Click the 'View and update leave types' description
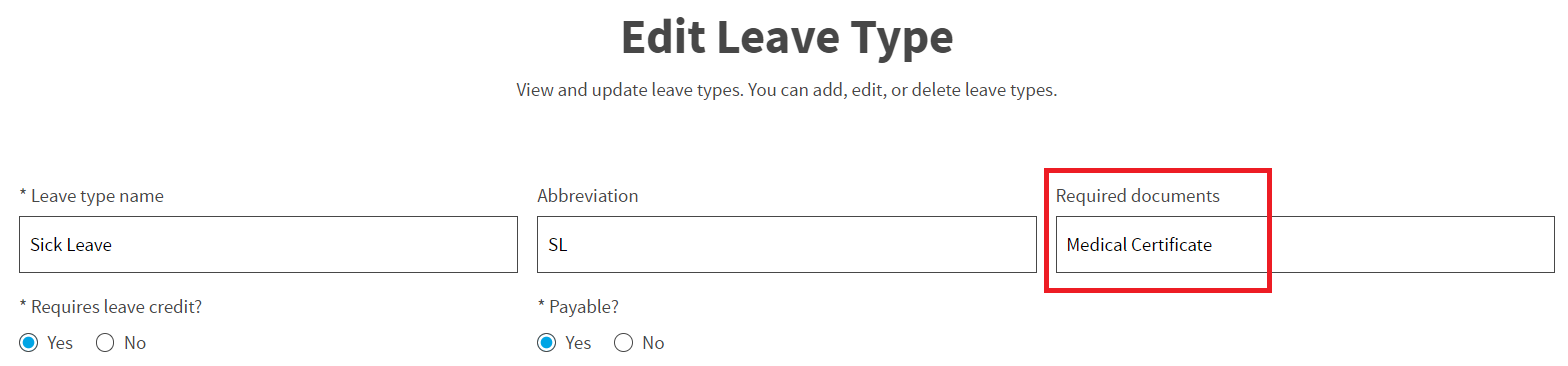The image size is (1568, 366). 787,90
